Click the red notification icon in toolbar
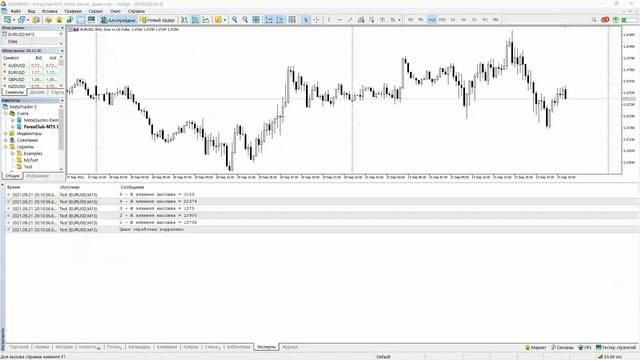This screenshot has height=360, width=640. tap(605, 20)
